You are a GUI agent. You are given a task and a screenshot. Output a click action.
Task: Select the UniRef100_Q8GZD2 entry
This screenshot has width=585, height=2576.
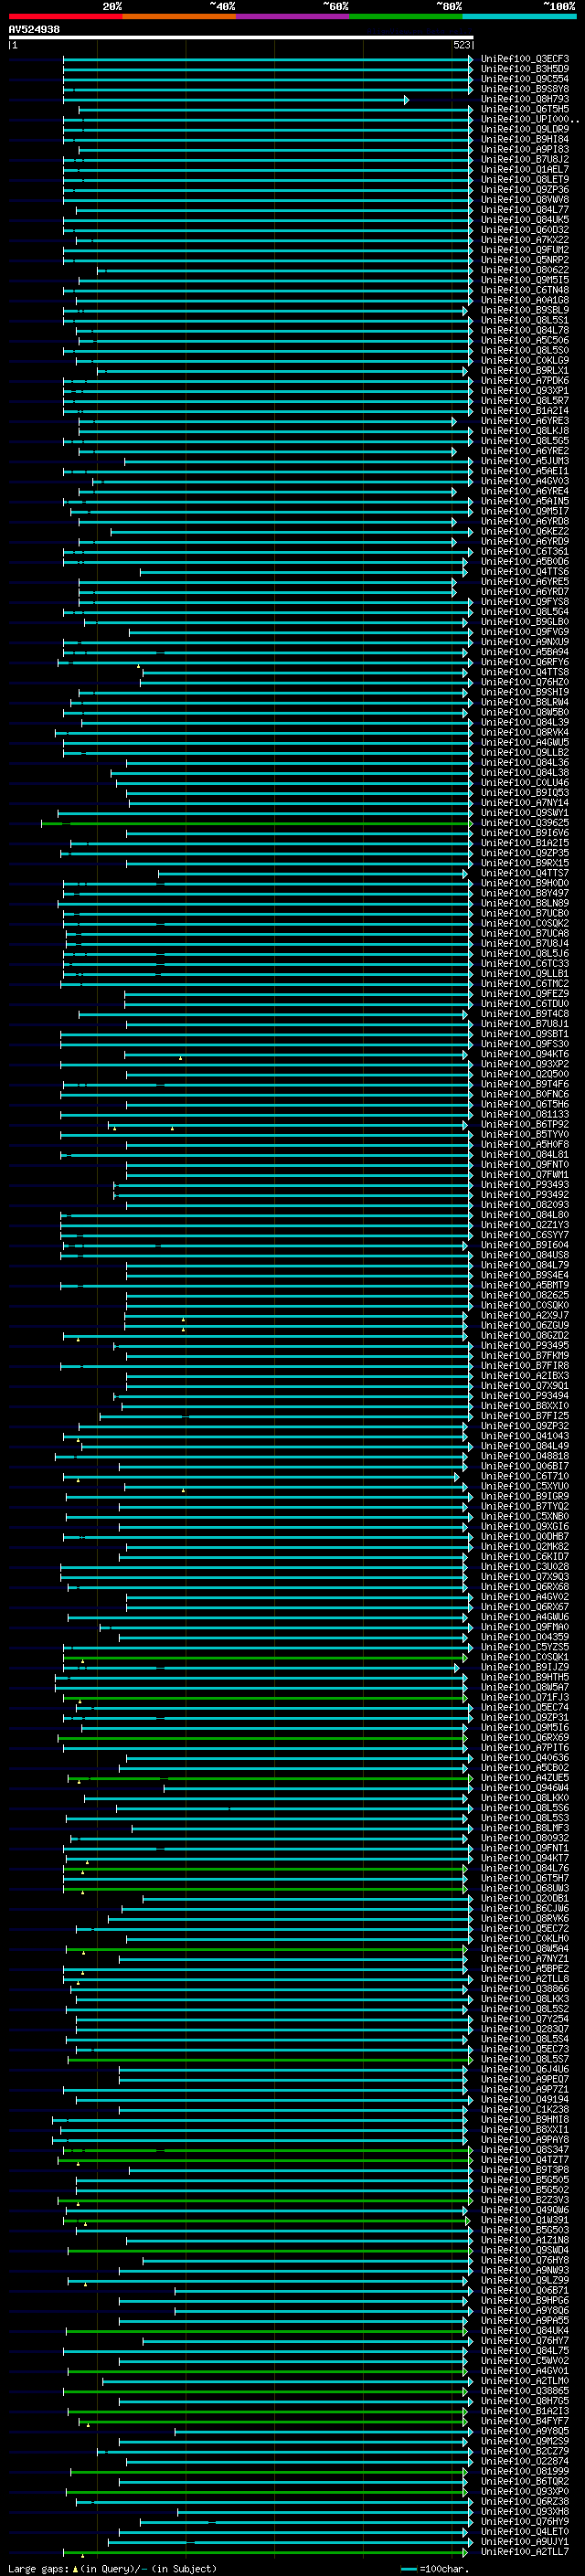(525, 1336)
